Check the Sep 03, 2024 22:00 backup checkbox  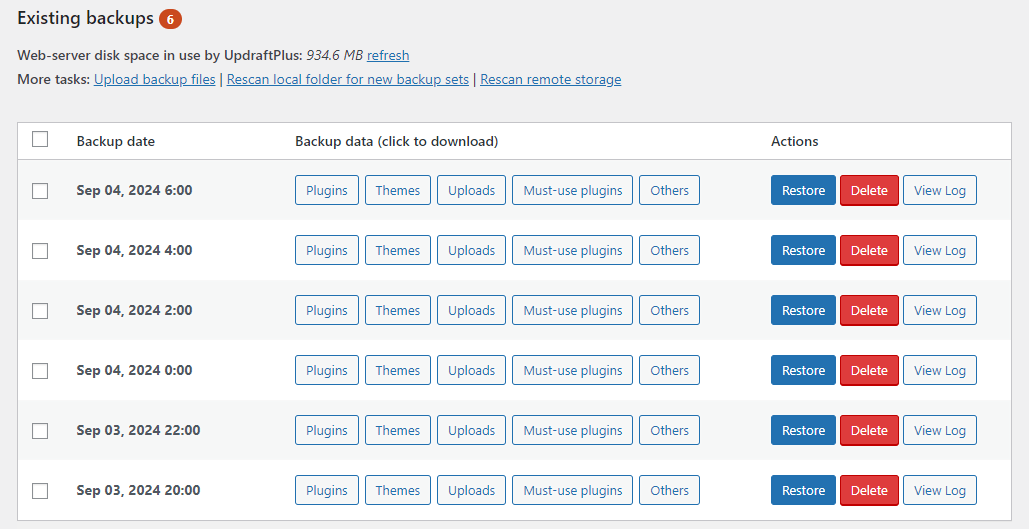point(40,431)
